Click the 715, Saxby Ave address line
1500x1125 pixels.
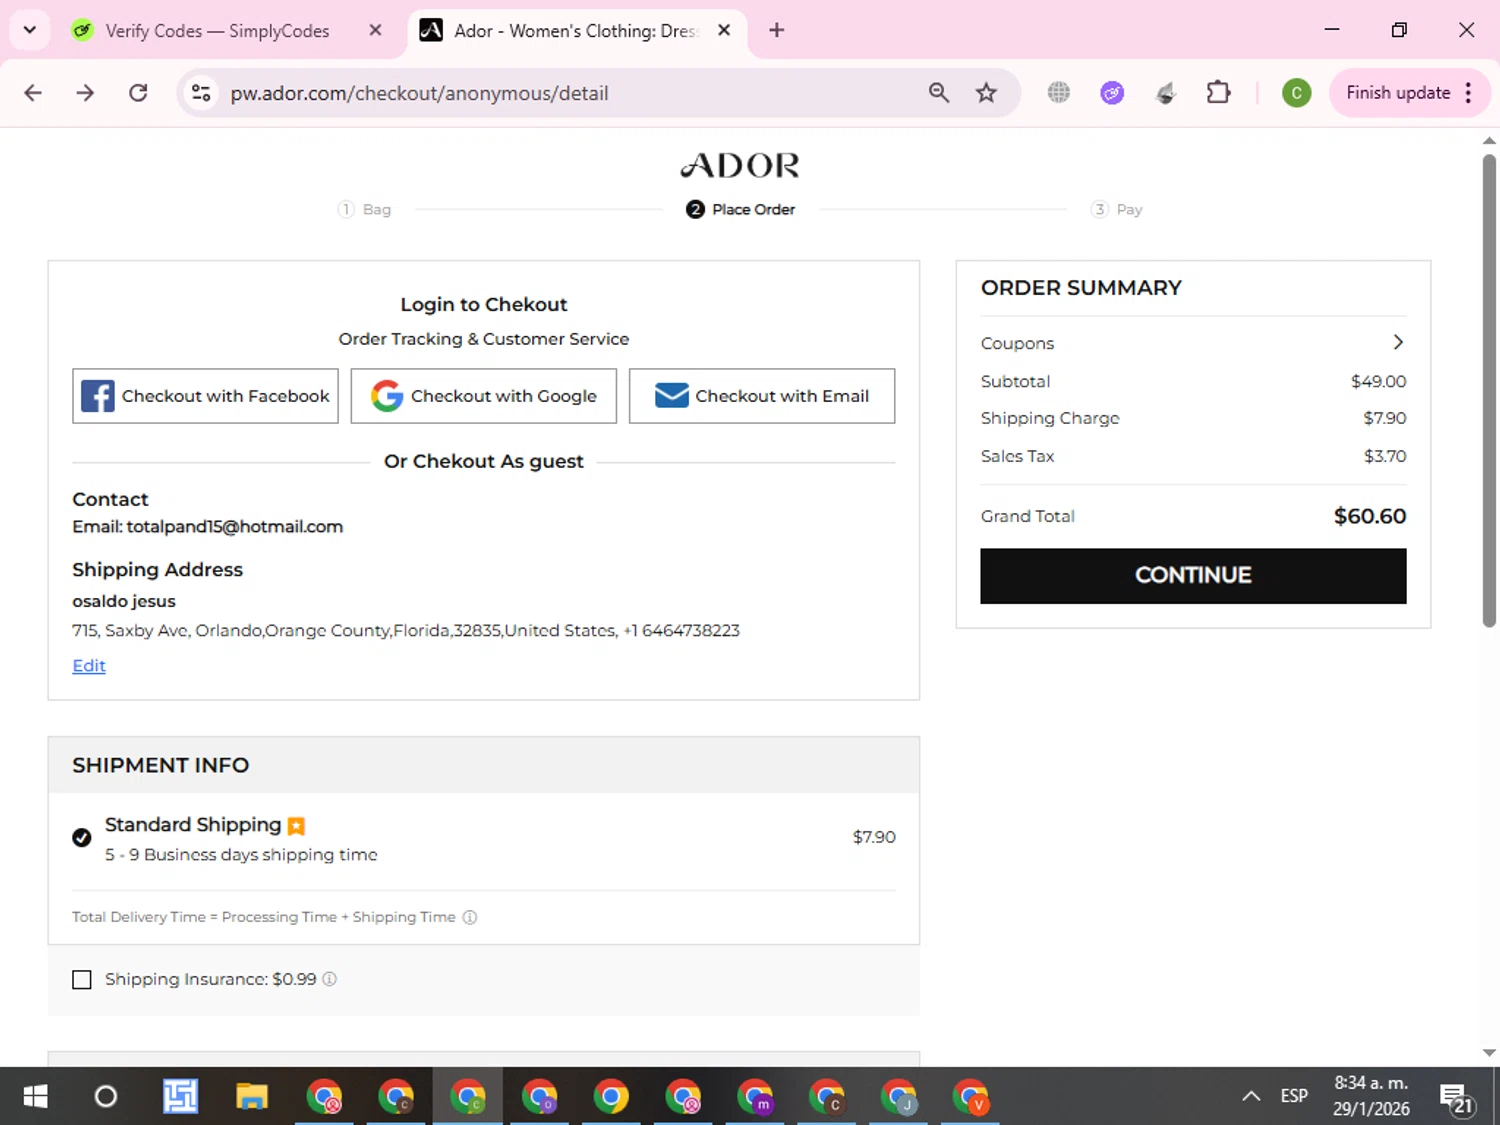click(x=406, y=631)
